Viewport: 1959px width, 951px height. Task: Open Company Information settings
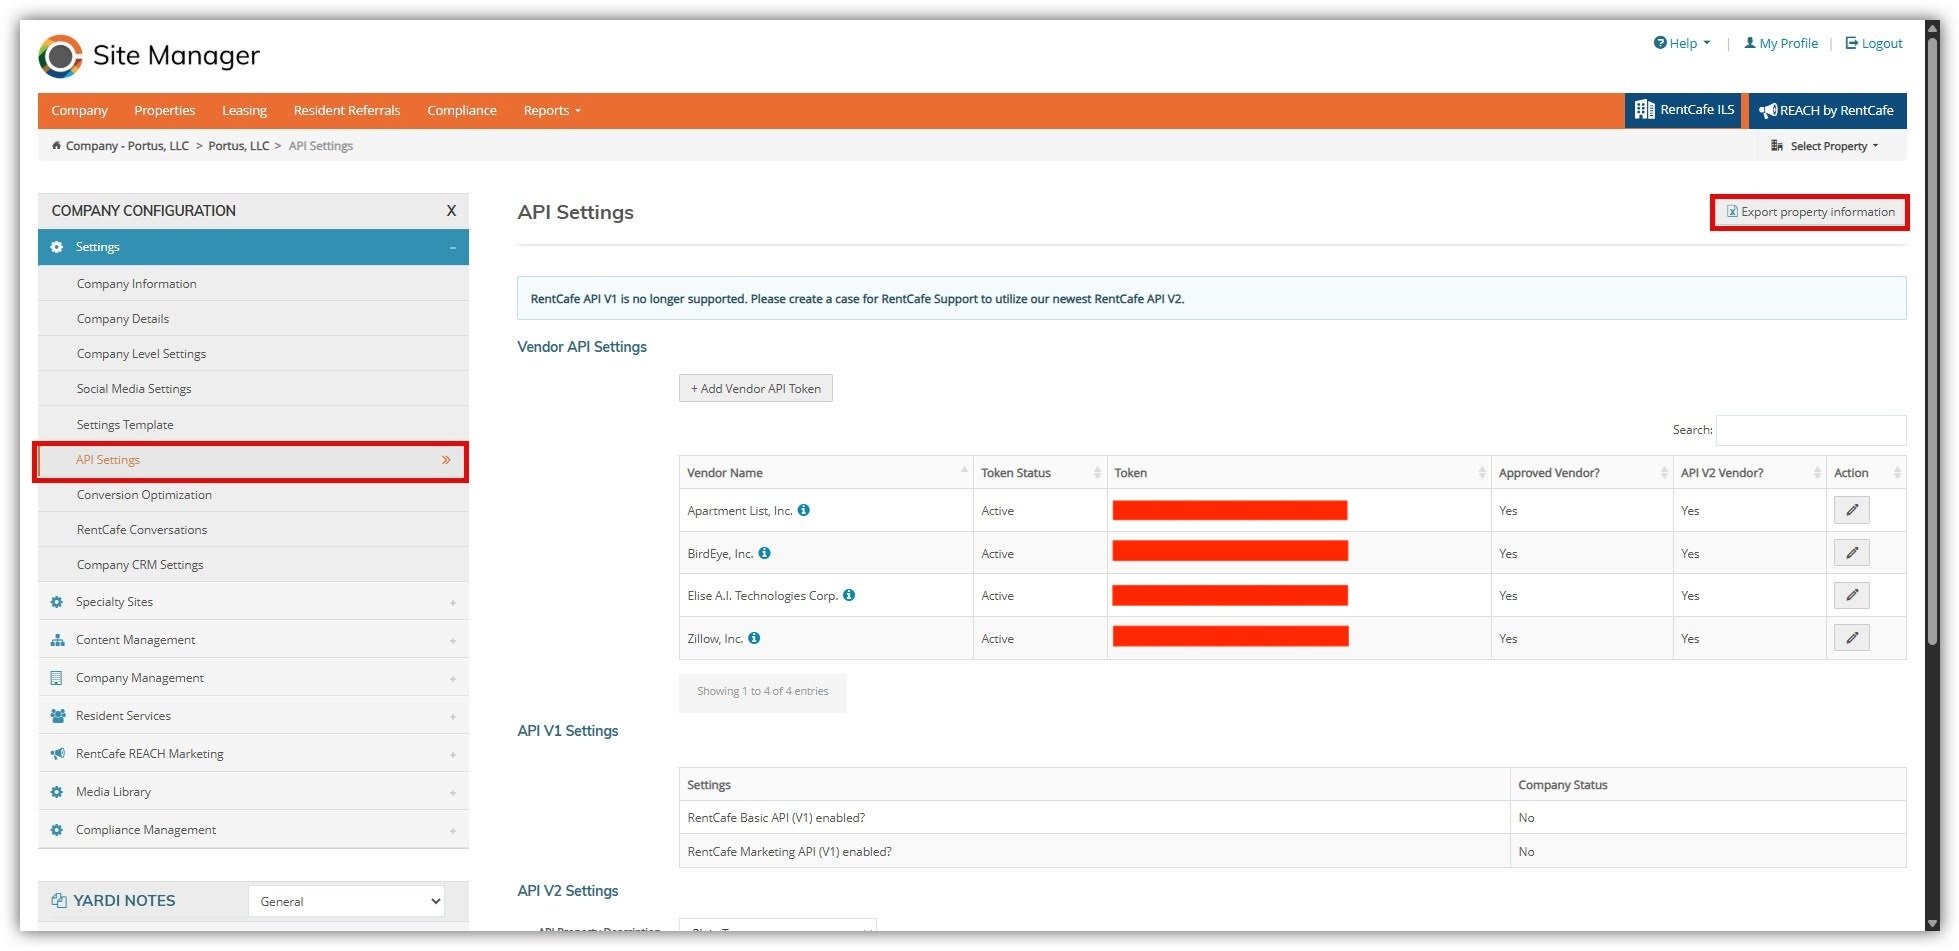253,284
